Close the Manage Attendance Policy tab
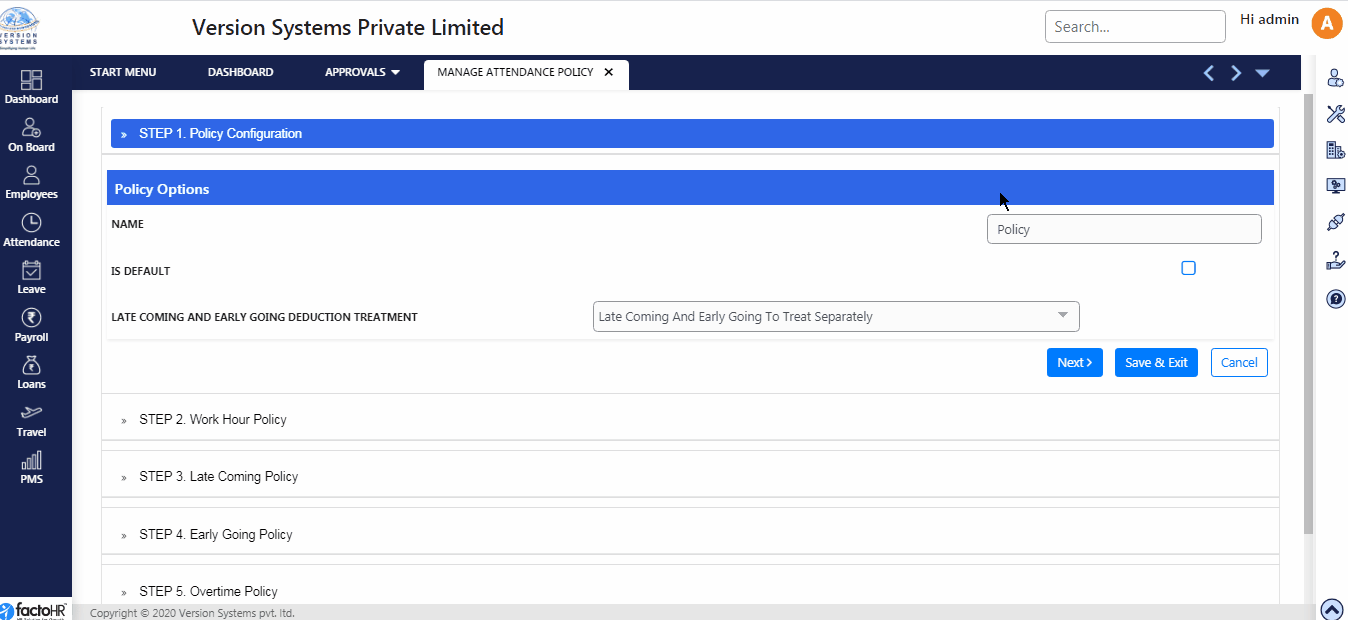Image resolution: width=1348 pixels, height=620 pixels. pos(608,72)
